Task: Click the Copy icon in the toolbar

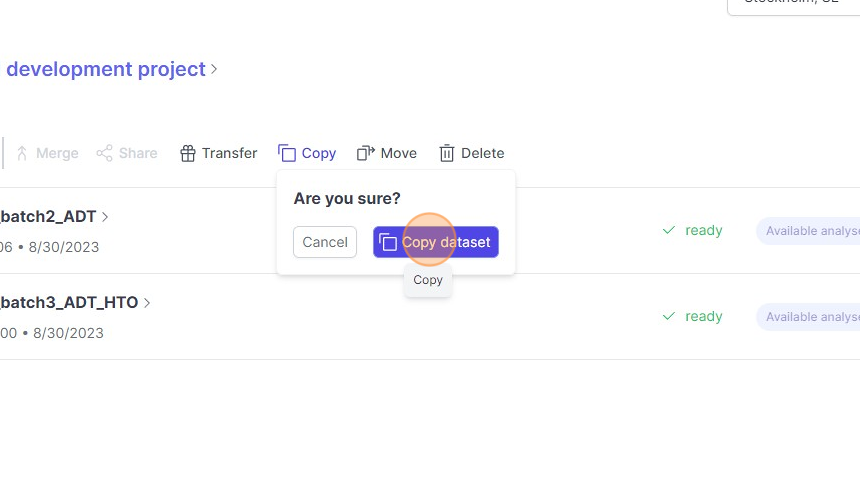Action: tap(287, 153)
